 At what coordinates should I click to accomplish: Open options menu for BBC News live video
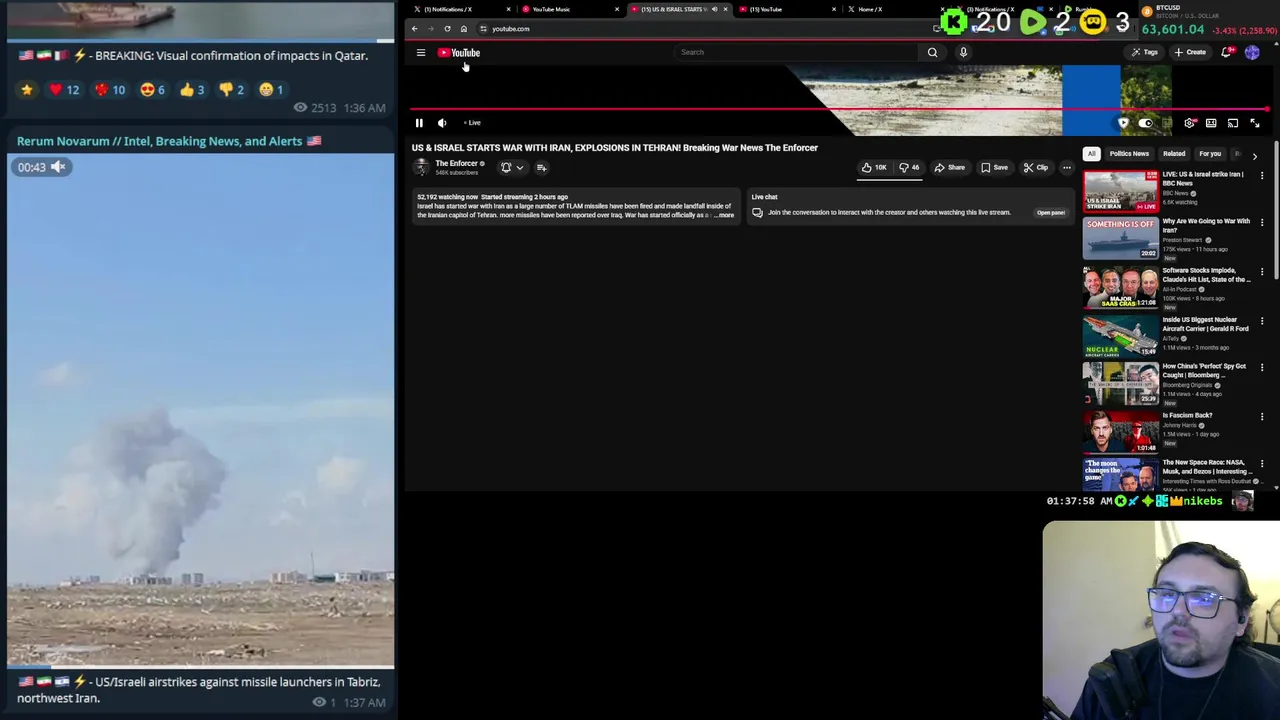1262,176
